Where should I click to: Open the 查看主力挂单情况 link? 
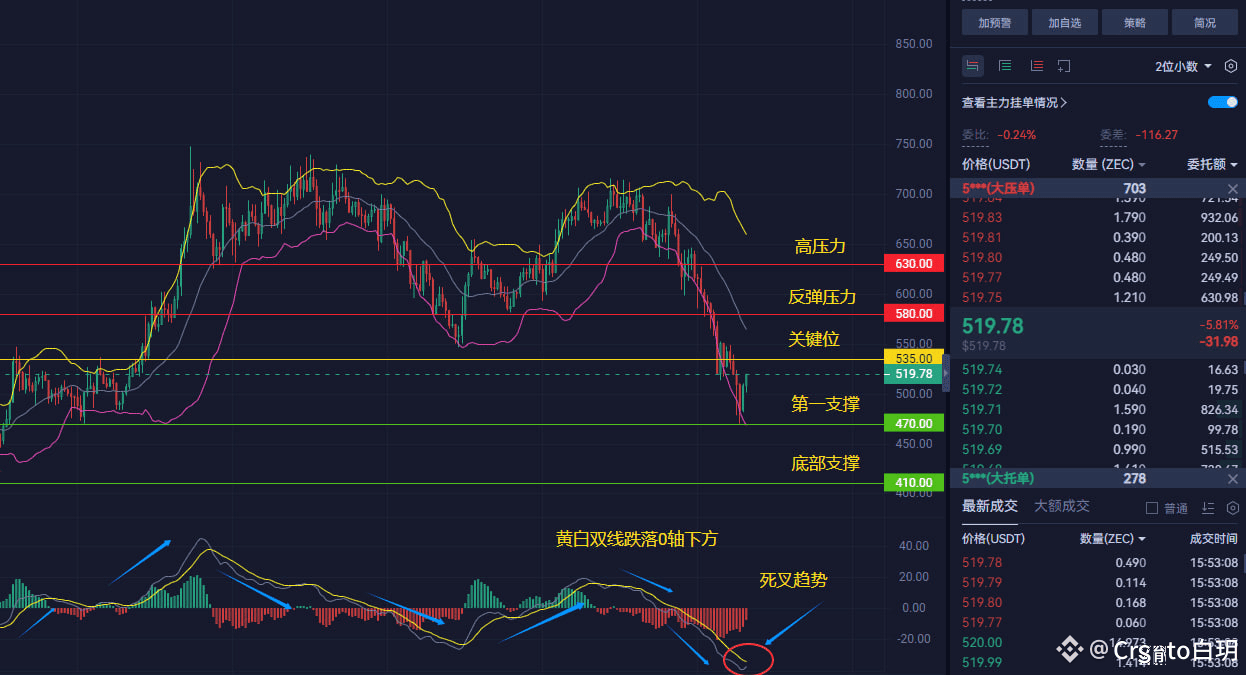click(x=1014, y=102)
